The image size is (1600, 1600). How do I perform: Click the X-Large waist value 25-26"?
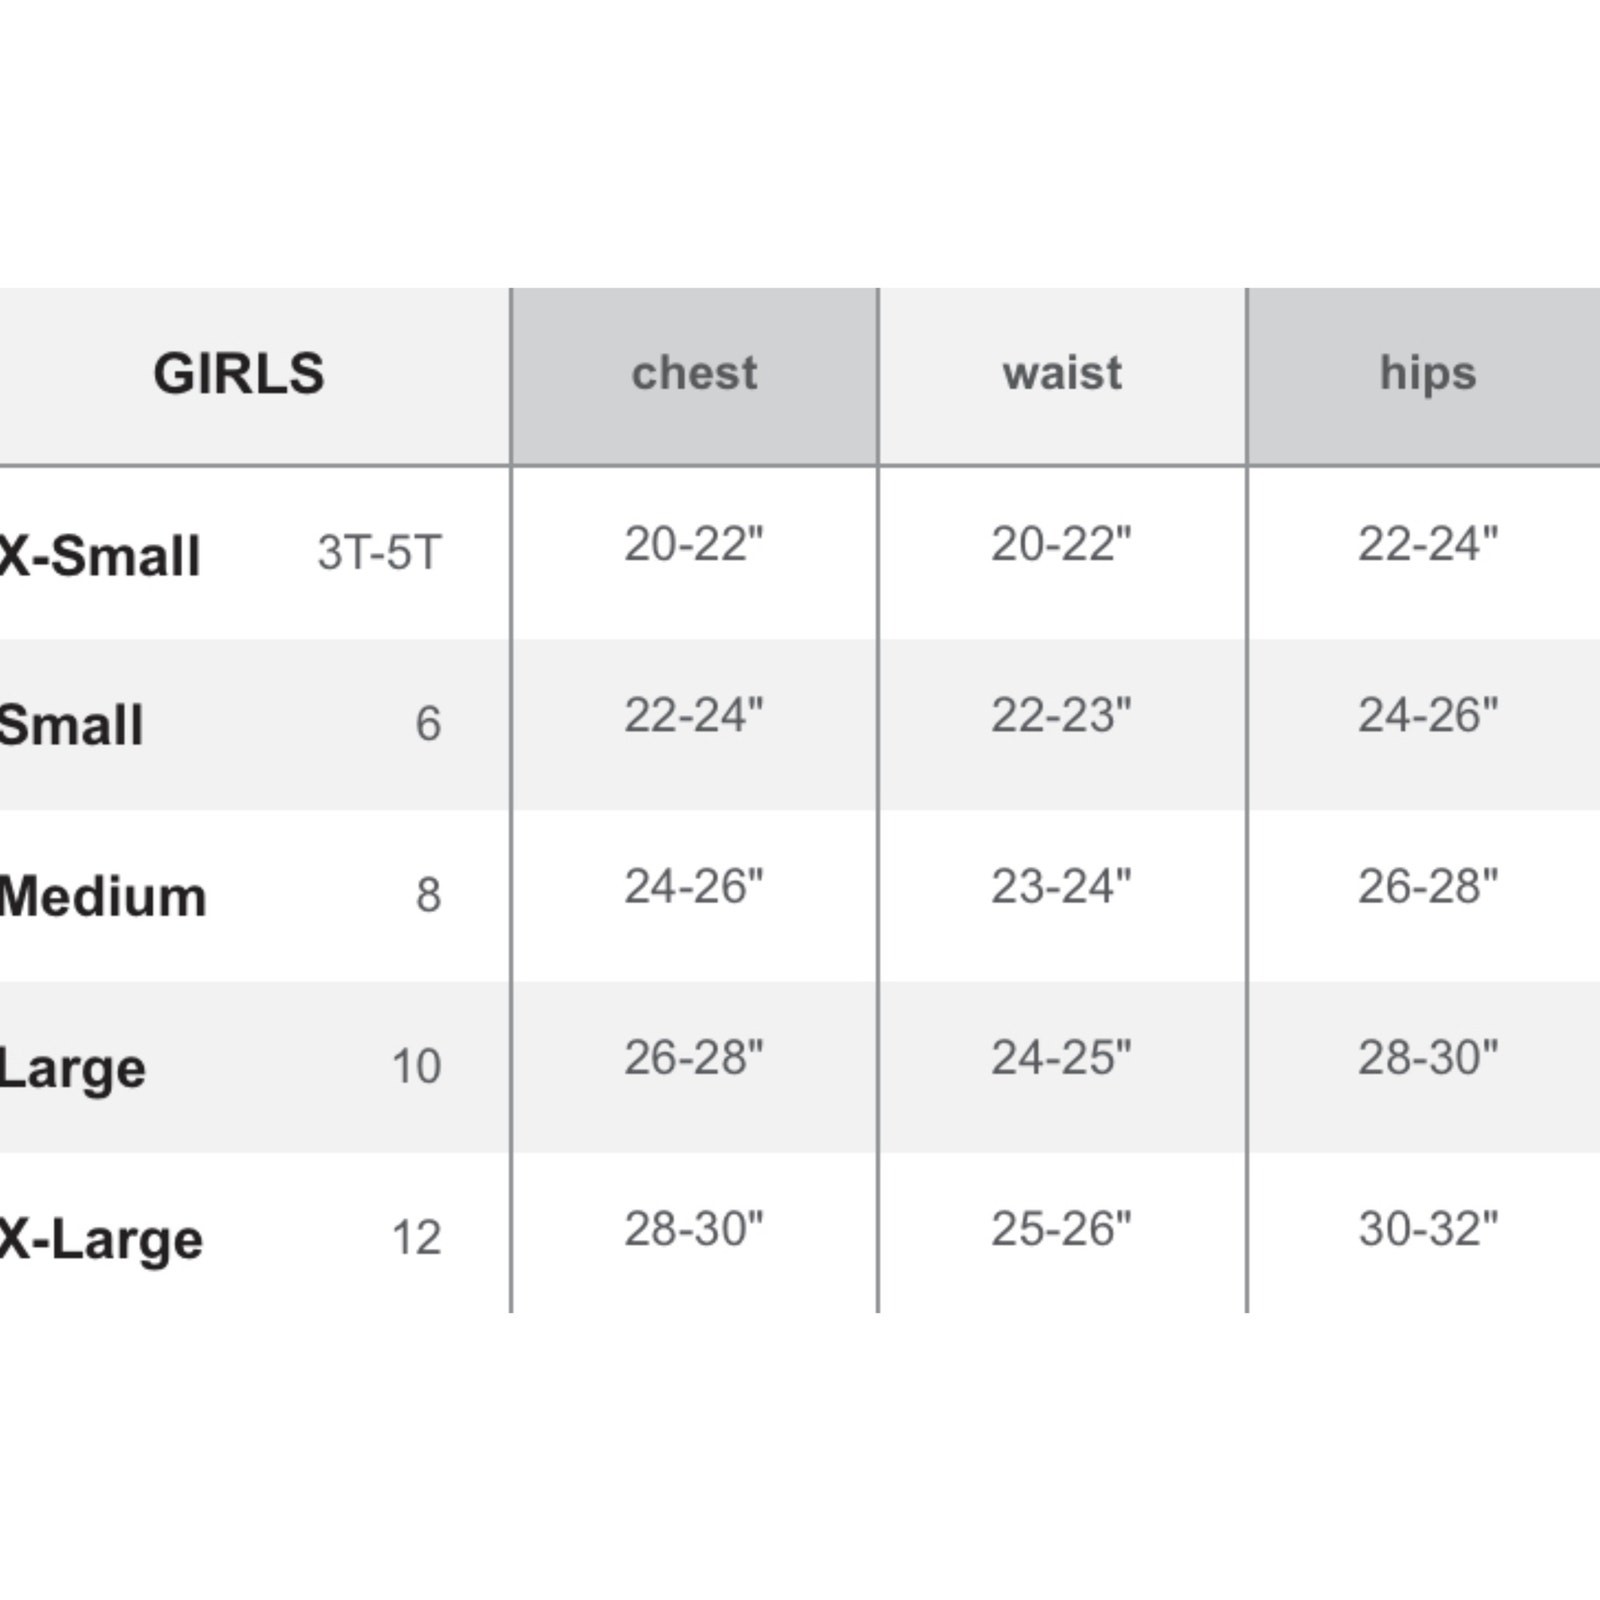coord(1061,1230)
